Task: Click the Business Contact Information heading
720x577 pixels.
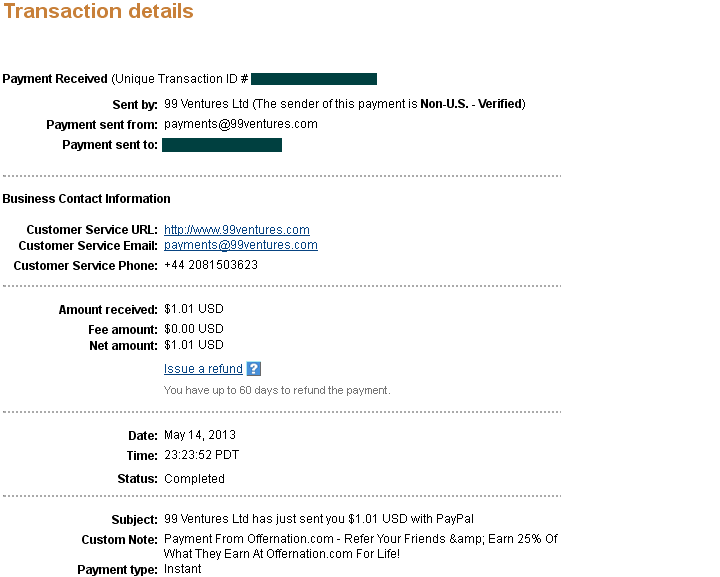Action: (86, 199)
